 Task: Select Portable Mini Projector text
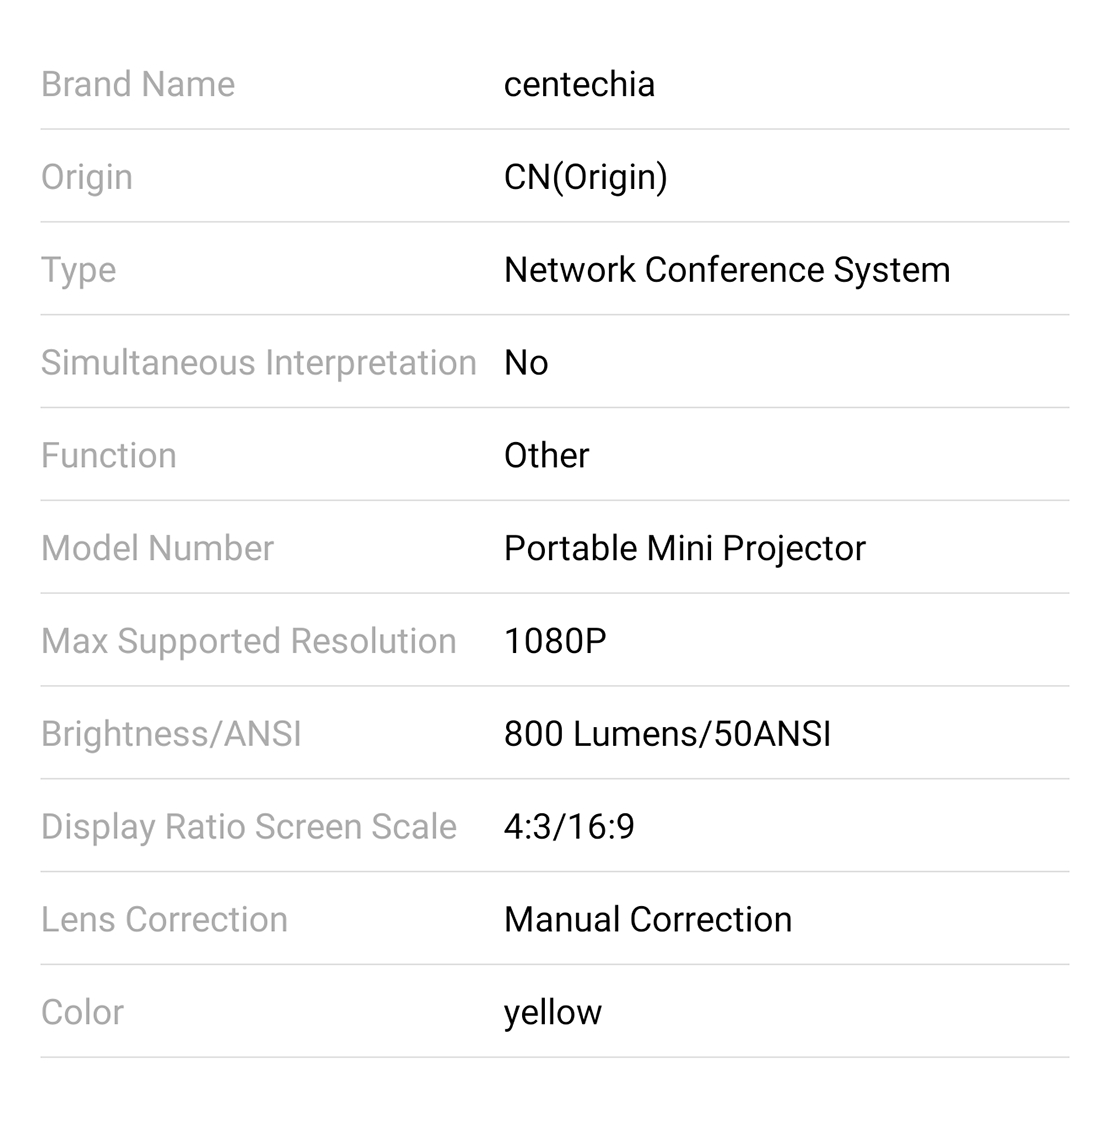(685, 548)
